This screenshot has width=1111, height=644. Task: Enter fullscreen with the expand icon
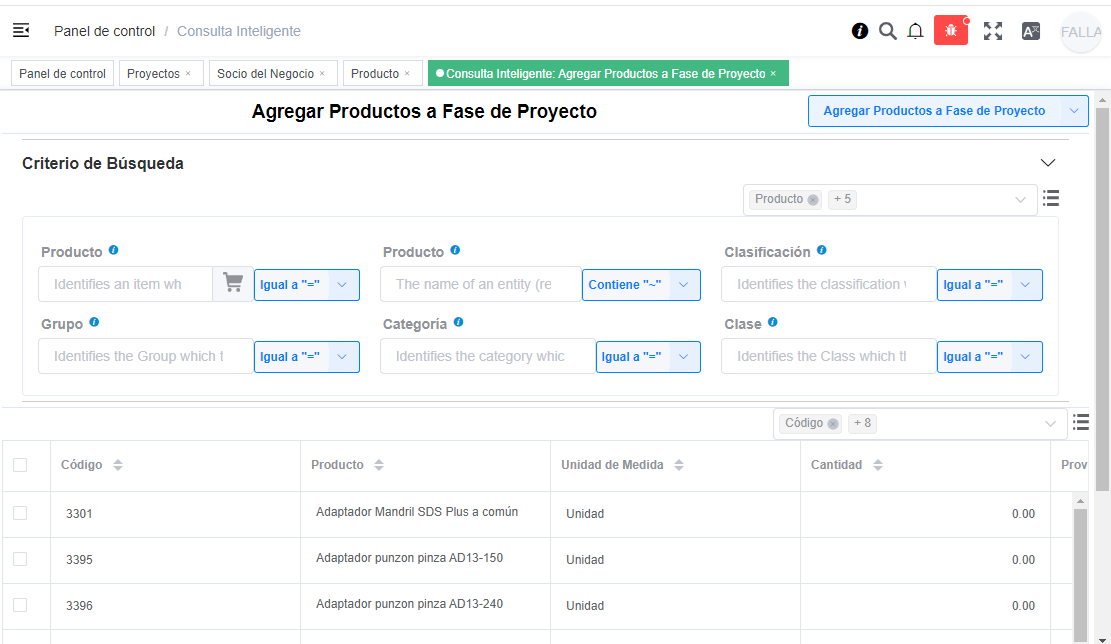992,31
